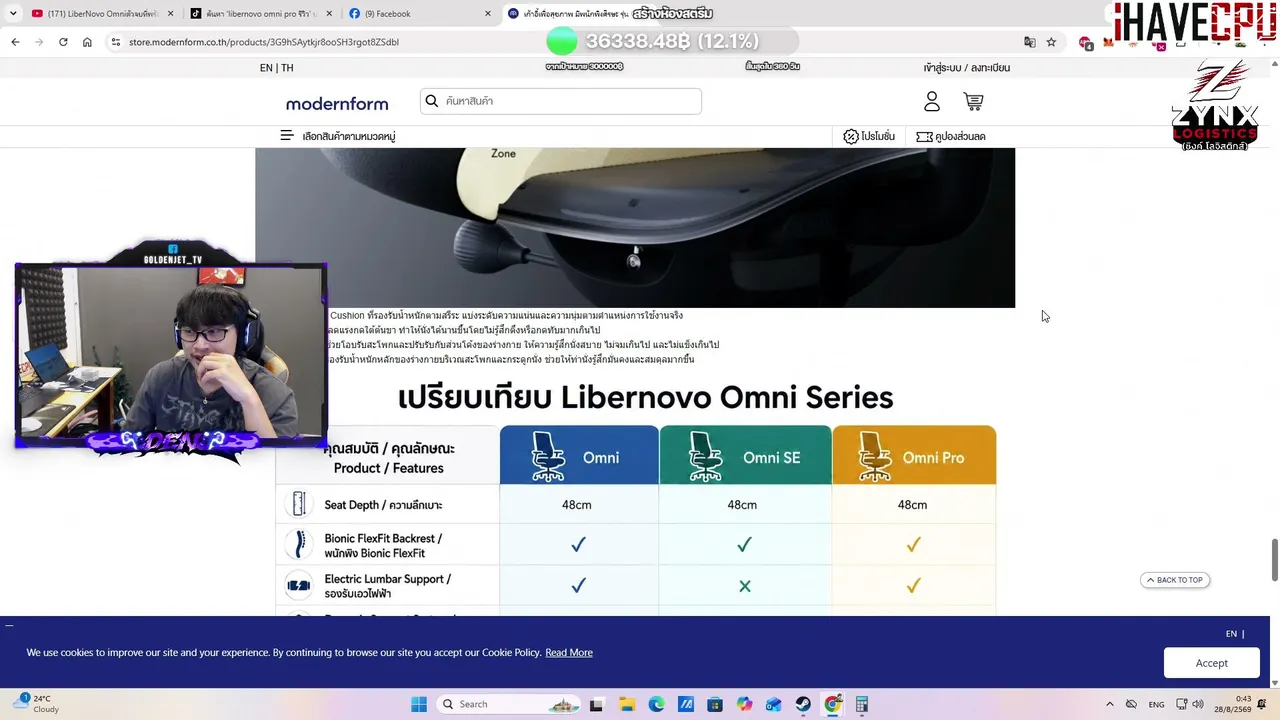Click the BACK TO TOP button

pyautogui.click(x=1175, y=580)
